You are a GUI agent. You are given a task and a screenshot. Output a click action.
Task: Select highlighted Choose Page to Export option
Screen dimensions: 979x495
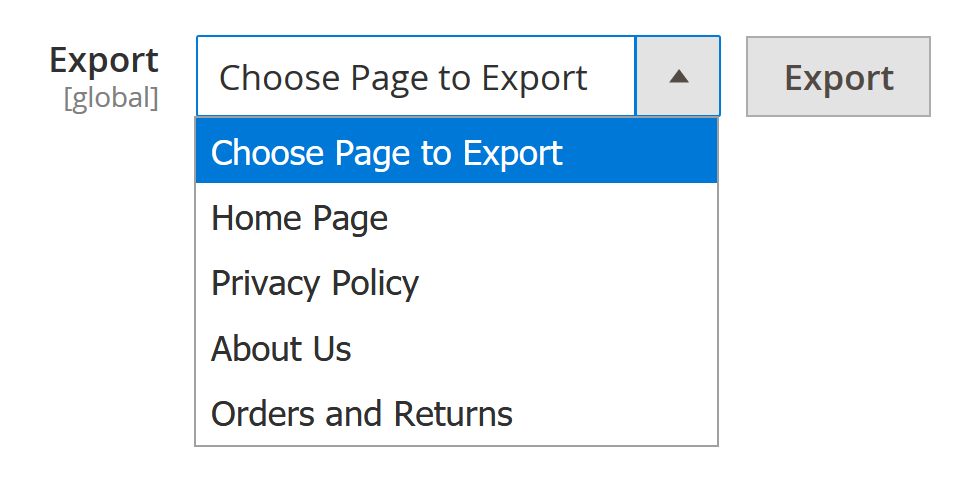387,153
